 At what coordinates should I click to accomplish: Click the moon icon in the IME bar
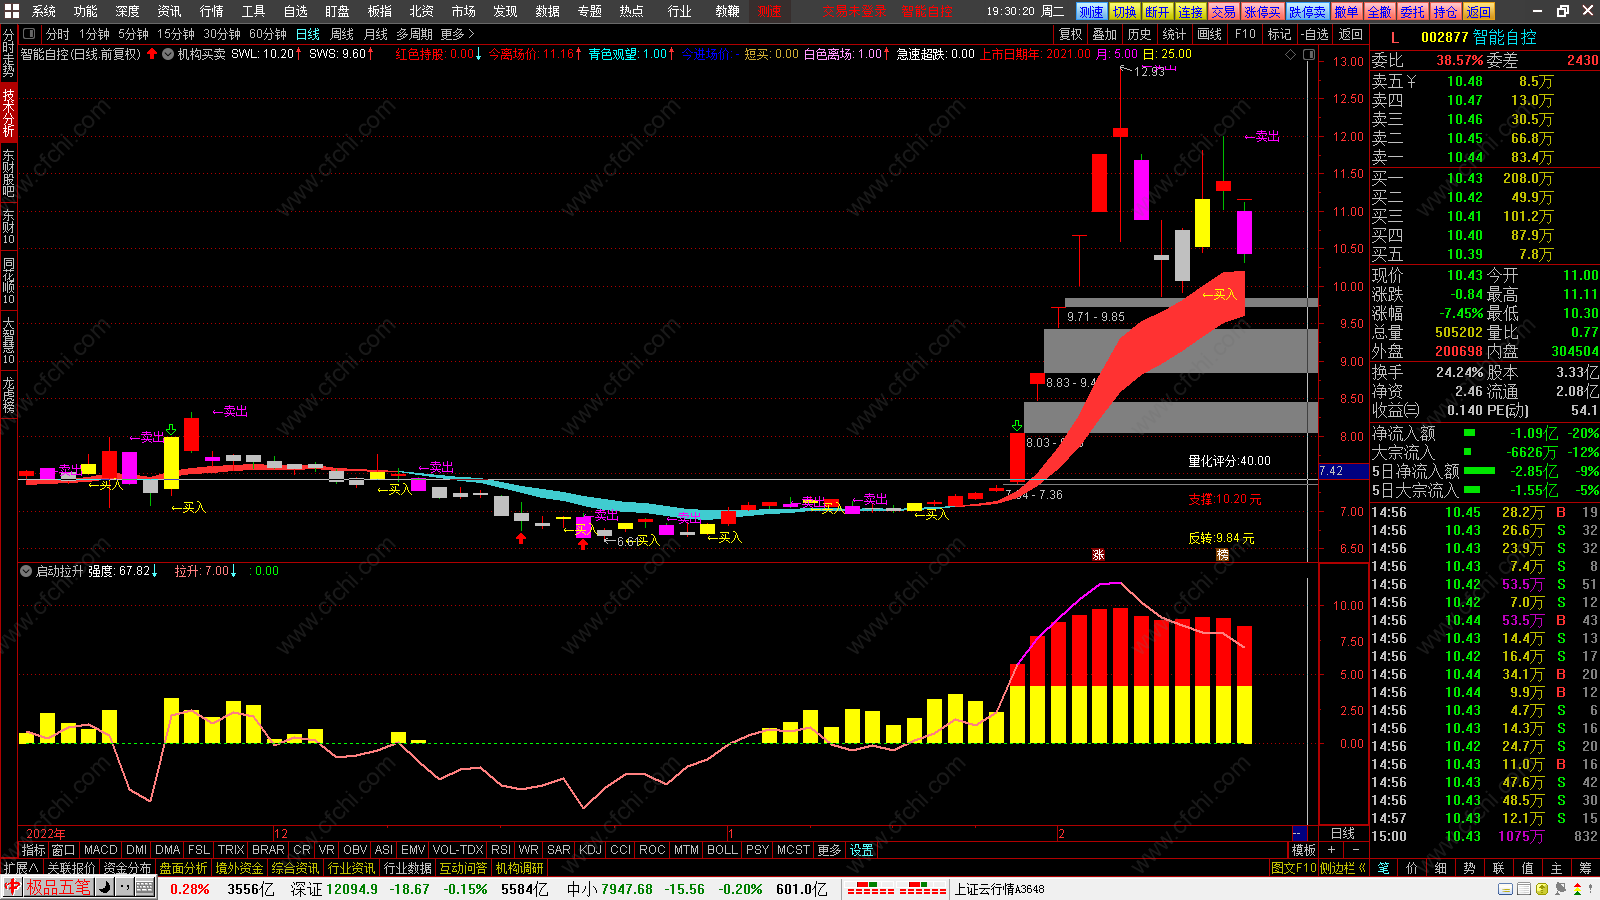104,888
